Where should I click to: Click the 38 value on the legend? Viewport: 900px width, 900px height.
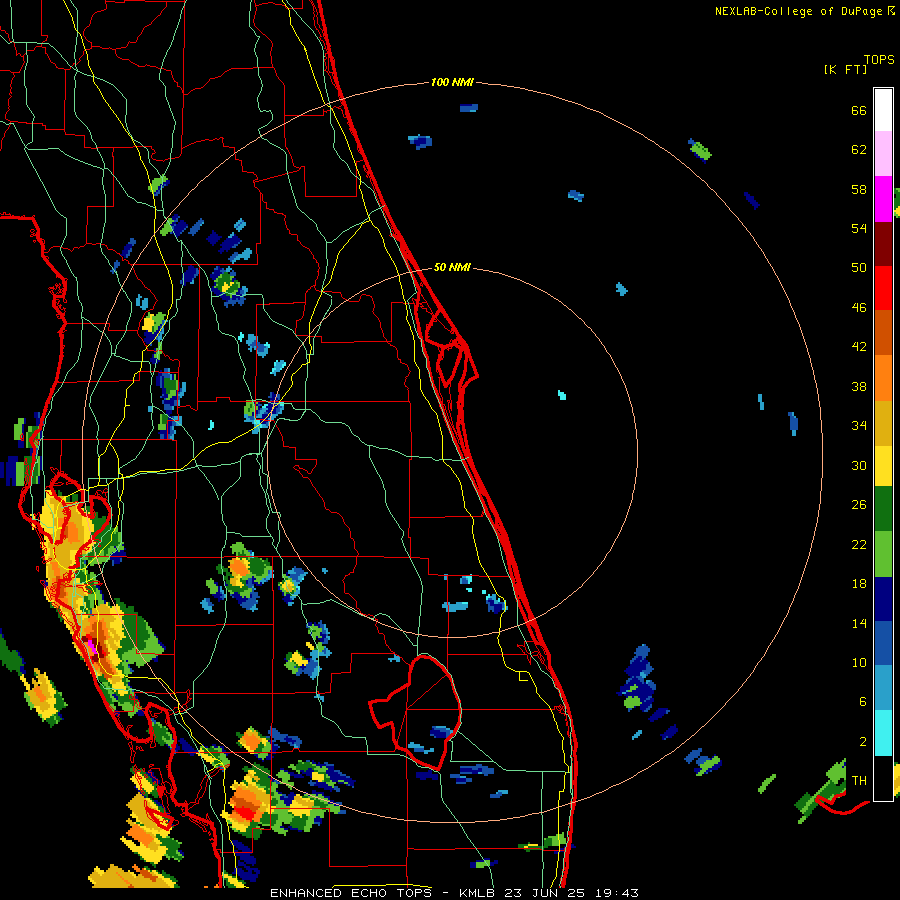click(x=859, y=386)
